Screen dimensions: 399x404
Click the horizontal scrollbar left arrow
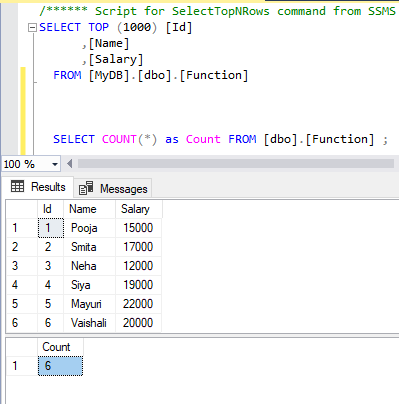pos(69,164)
